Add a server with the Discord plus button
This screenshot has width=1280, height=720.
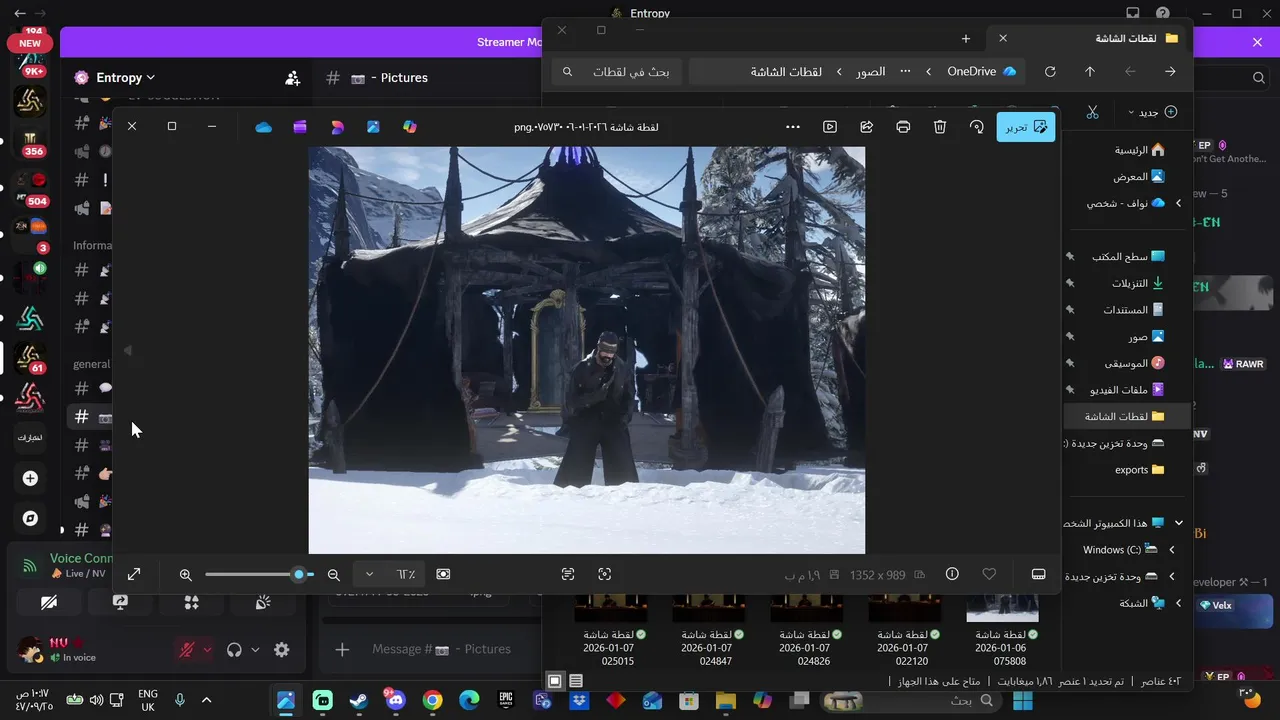click(30, 479)
